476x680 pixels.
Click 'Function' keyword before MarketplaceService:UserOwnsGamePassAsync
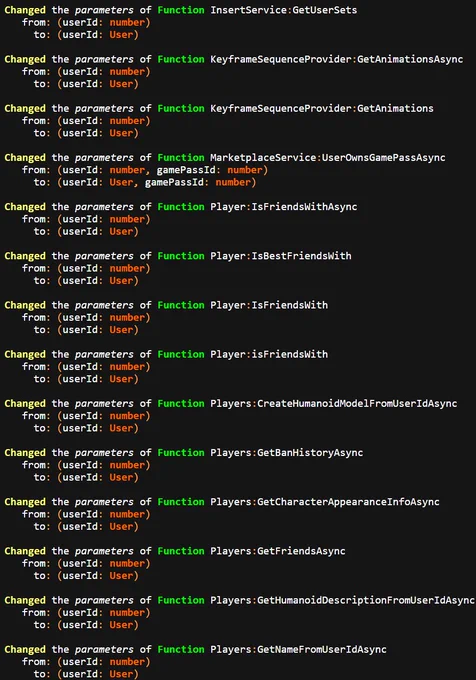(181, 157)
